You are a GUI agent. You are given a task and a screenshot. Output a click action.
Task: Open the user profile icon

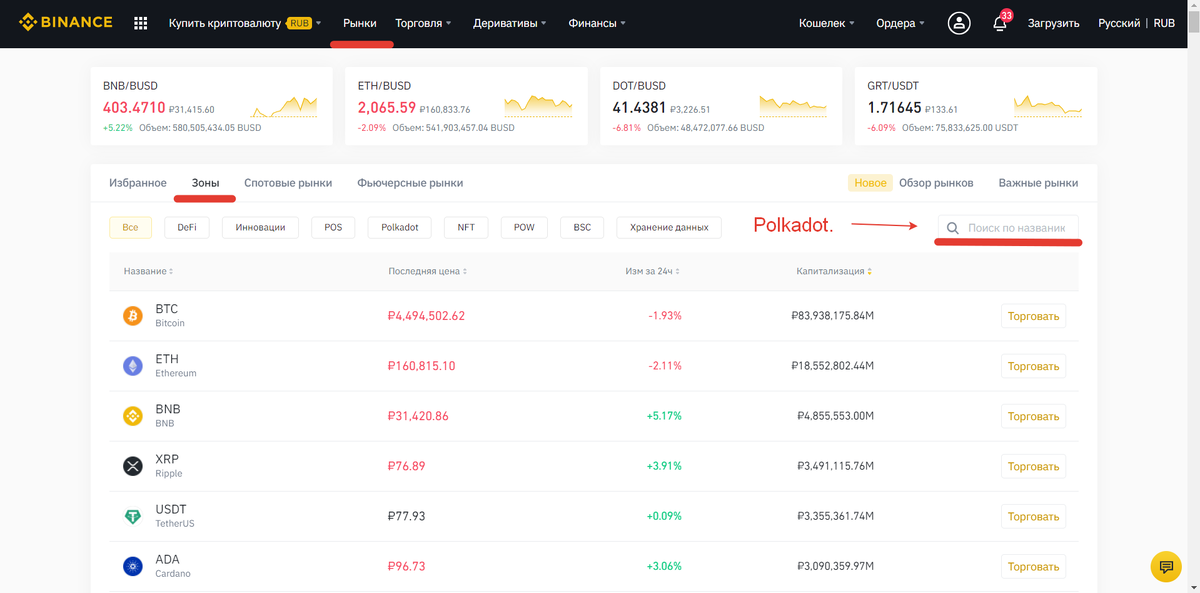coord(960,23)
